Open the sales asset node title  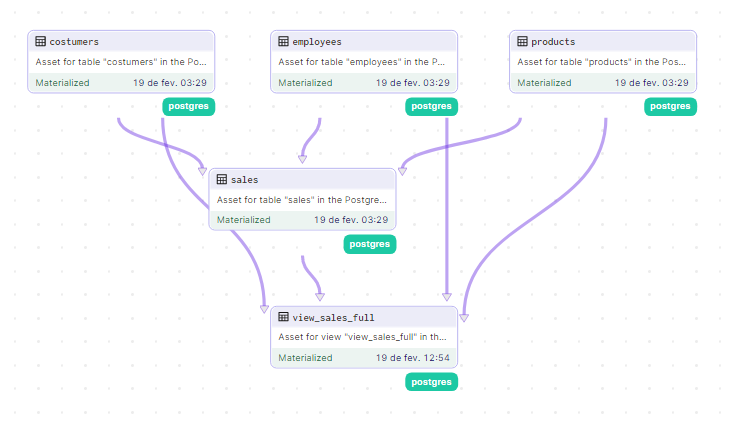[244, 180]
